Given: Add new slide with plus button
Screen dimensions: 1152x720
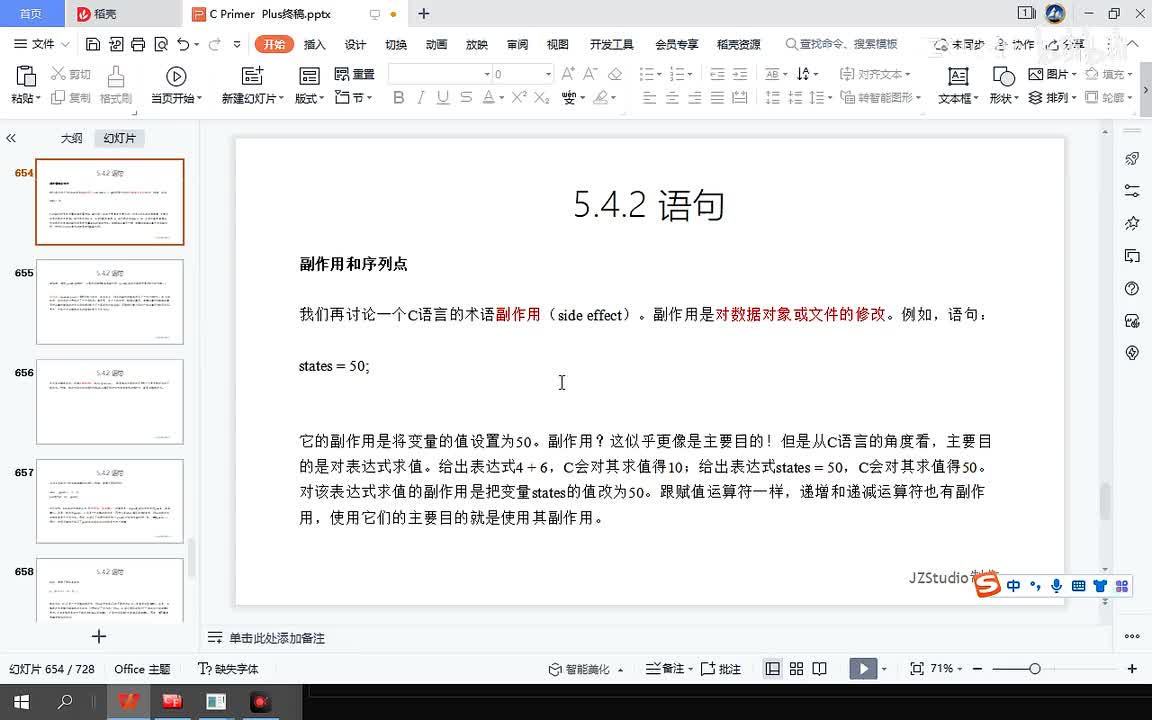Looking at the screenshot, I should point(99,636).
